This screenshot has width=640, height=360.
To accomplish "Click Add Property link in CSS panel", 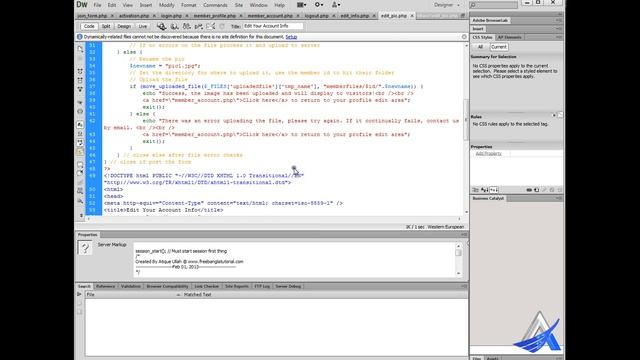I will pyautogui.click(x=488, y=154).
